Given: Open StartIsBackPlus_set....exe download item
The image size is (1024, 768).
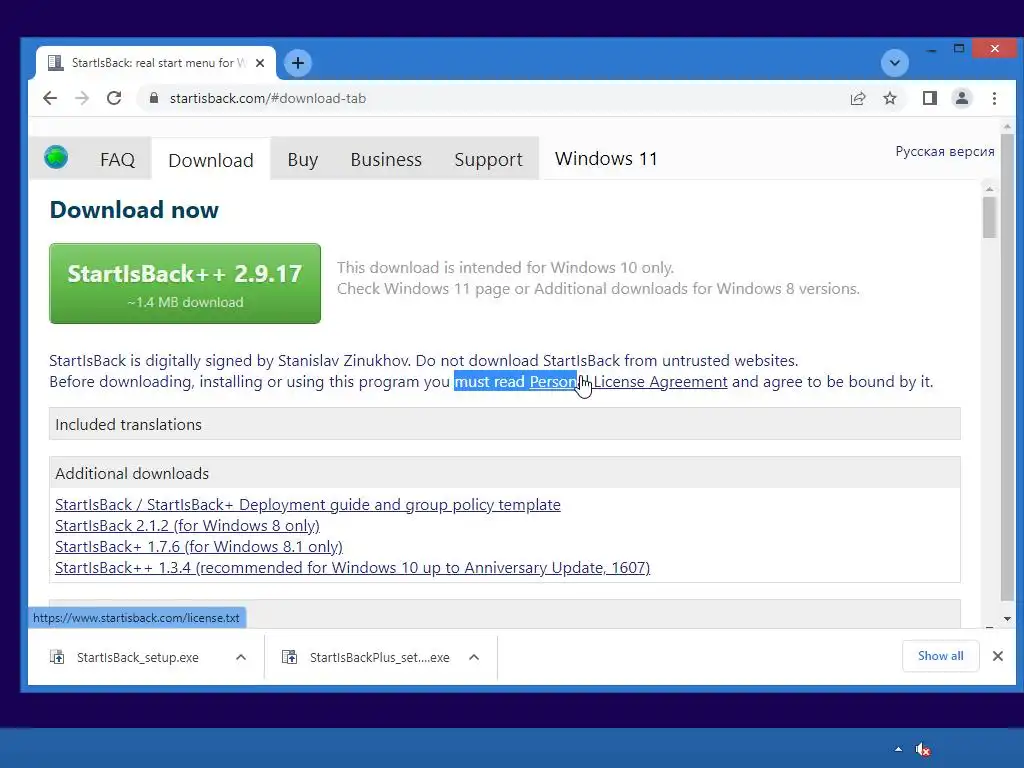Looking at the screenshot, I should 379,658.
